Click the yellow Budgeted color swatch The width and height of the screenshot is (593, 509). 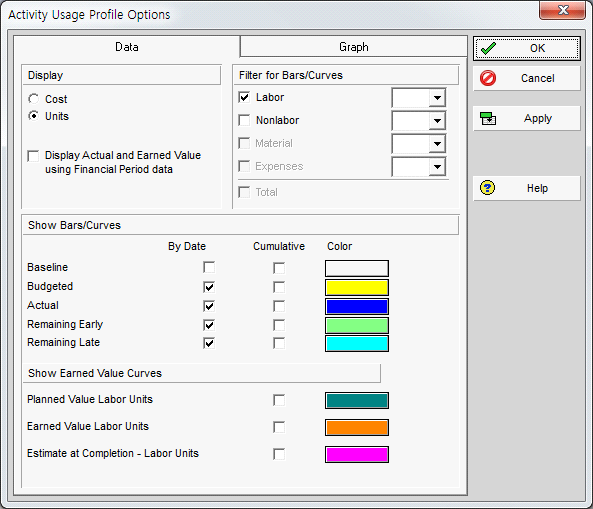click(x=357, y=287)
